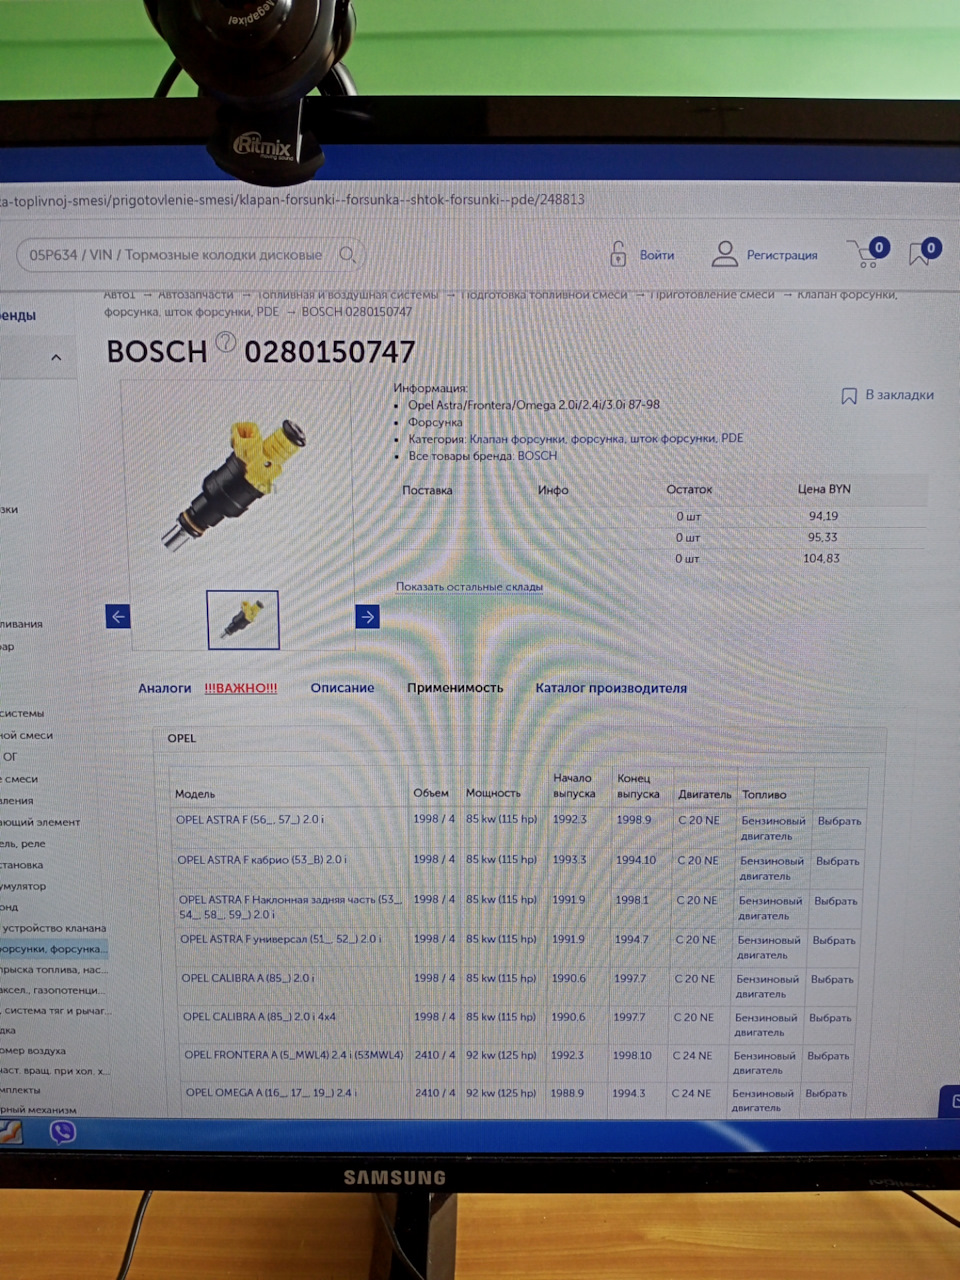Open Viber from the Windows taskbar

click(62, 1132)
